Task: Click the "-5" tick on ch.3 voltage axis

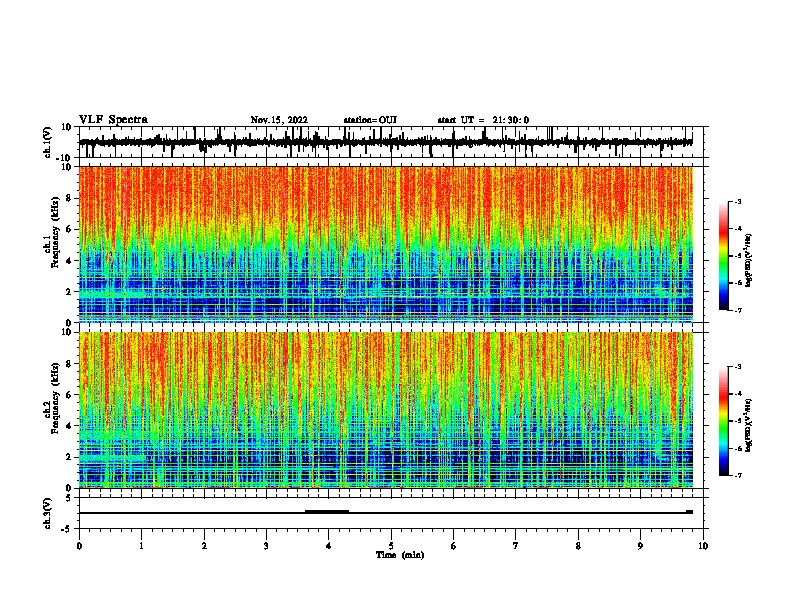Action: (x=68, y=529)
